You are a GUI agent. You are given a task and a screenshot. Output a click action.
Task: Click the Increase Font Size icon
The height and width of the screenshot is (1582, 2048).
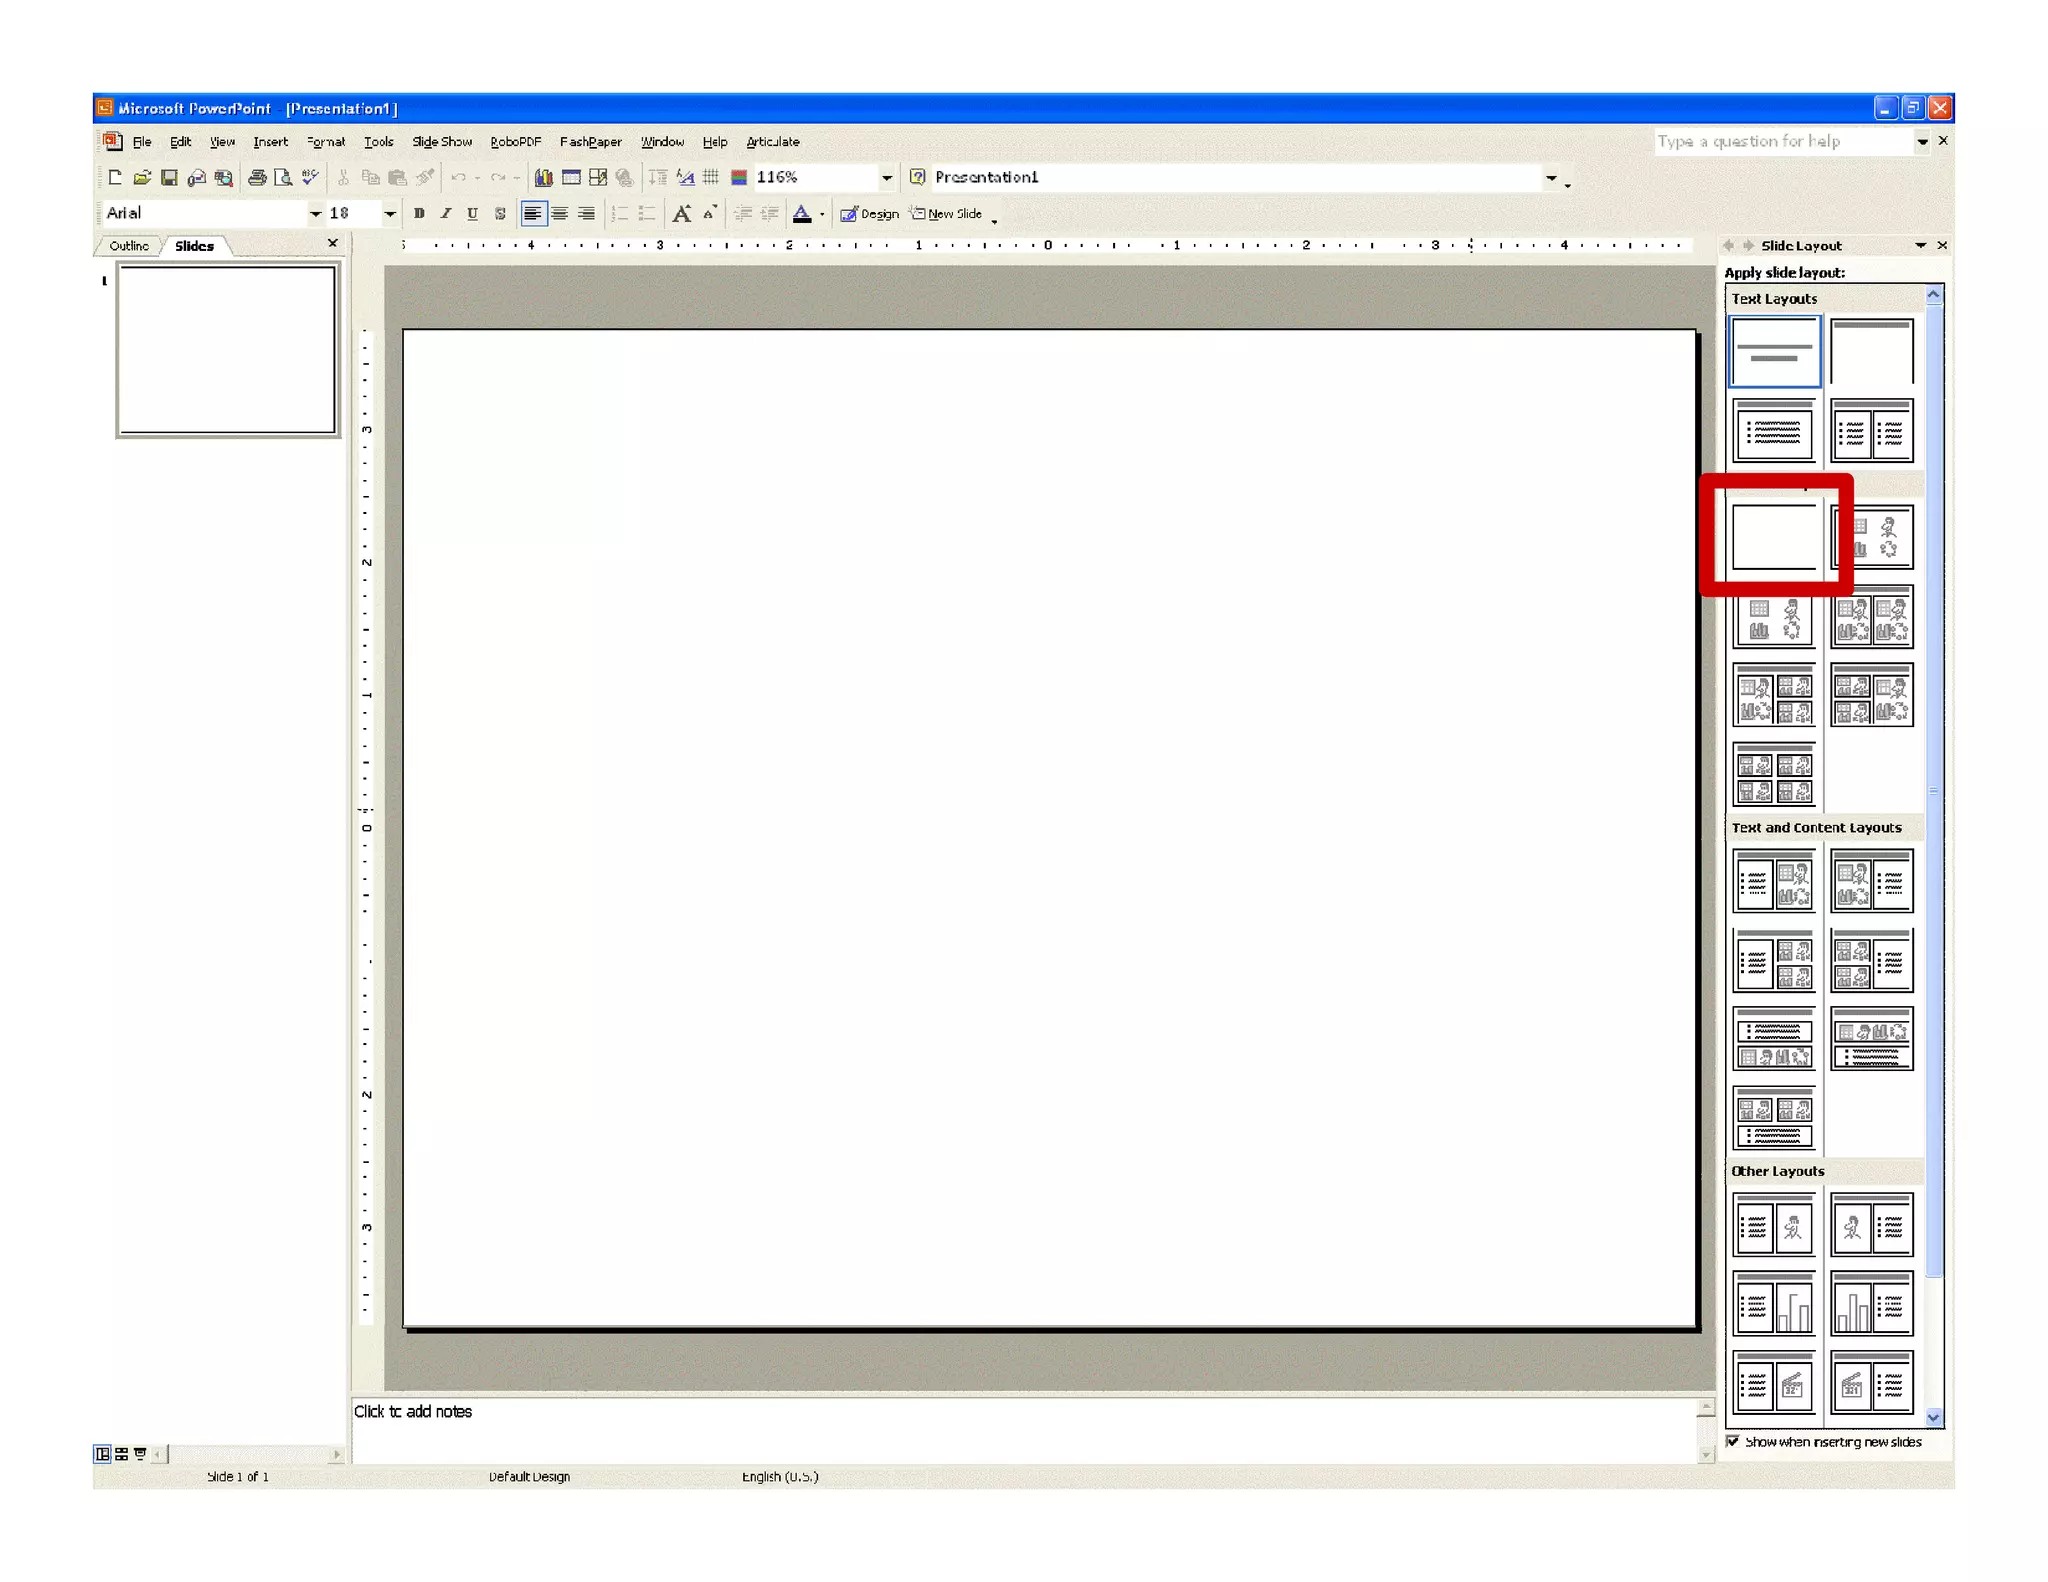[x=681, y=213]
